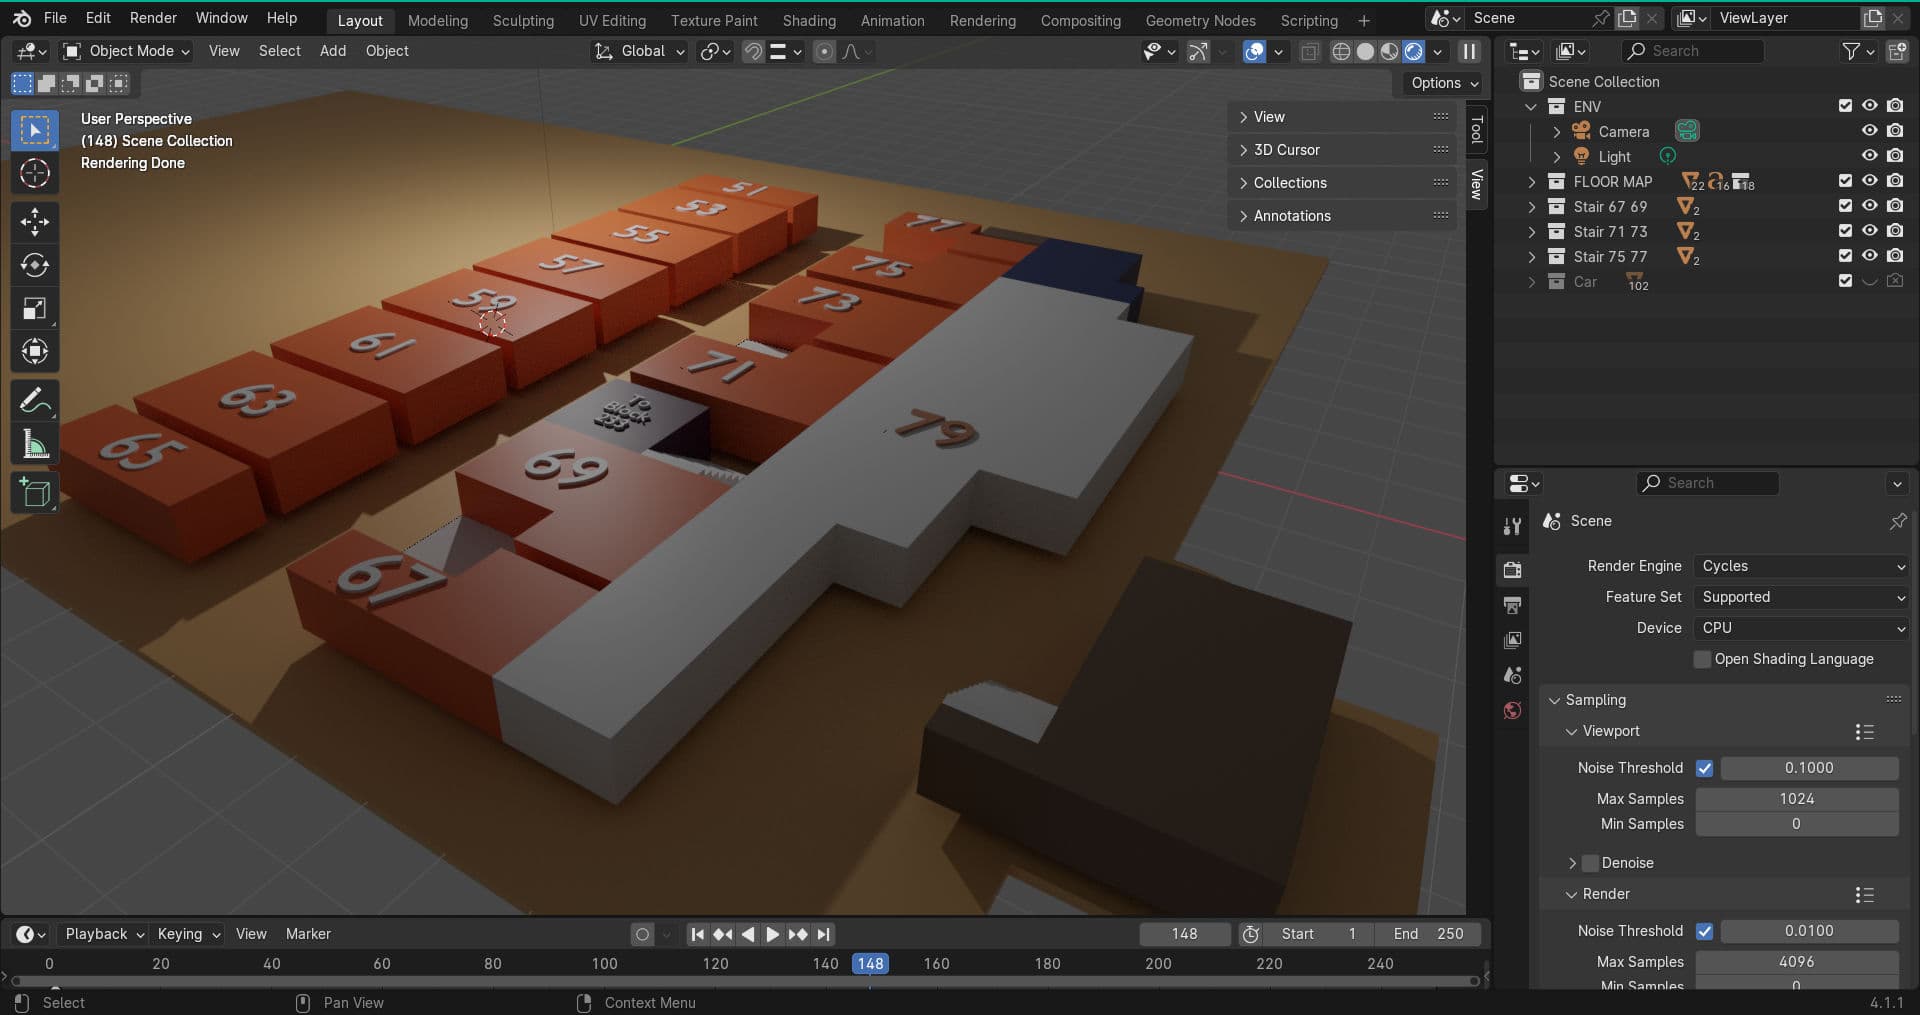Open the Edit menu

[x=98, y=18]
